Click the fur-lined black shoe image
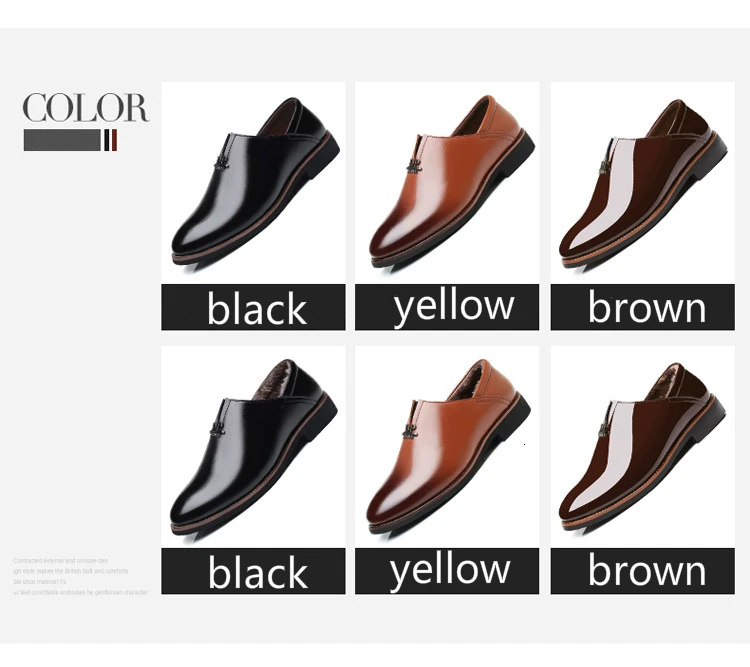The height and width of the screenshot is (667, 750). [253, 447]
